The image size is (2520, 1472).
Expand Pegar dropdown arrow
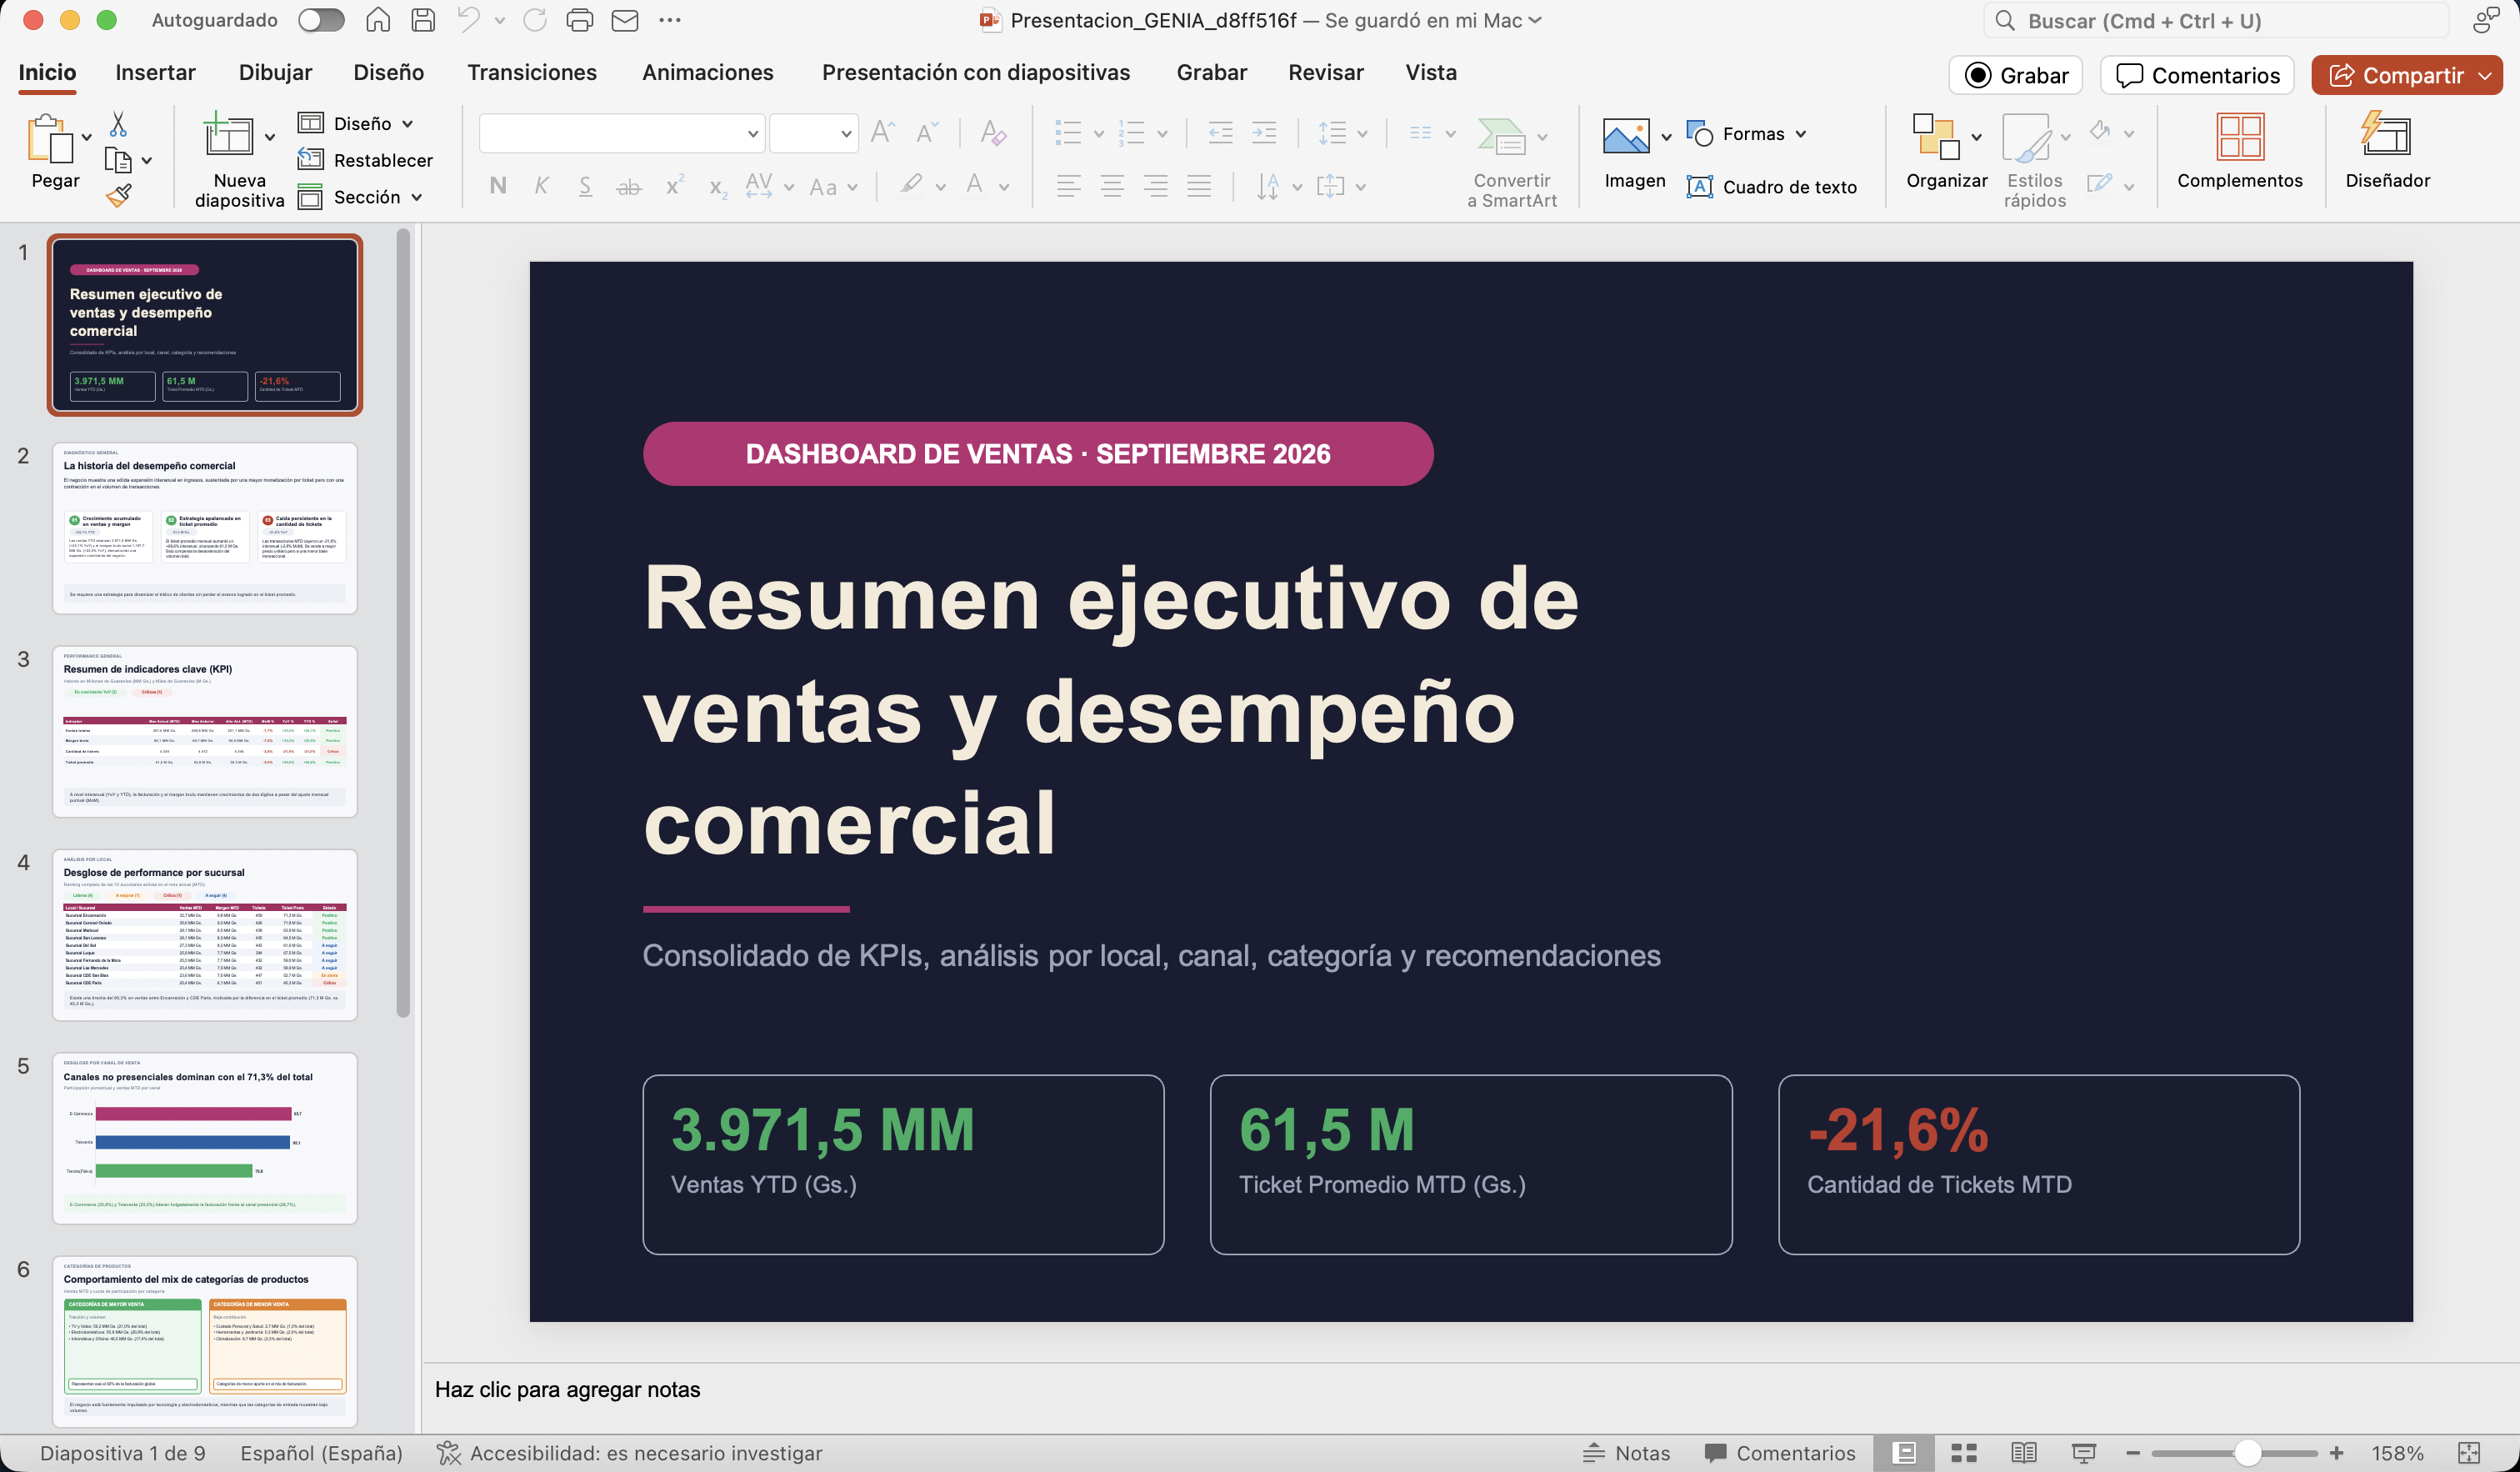coord(87,137)
